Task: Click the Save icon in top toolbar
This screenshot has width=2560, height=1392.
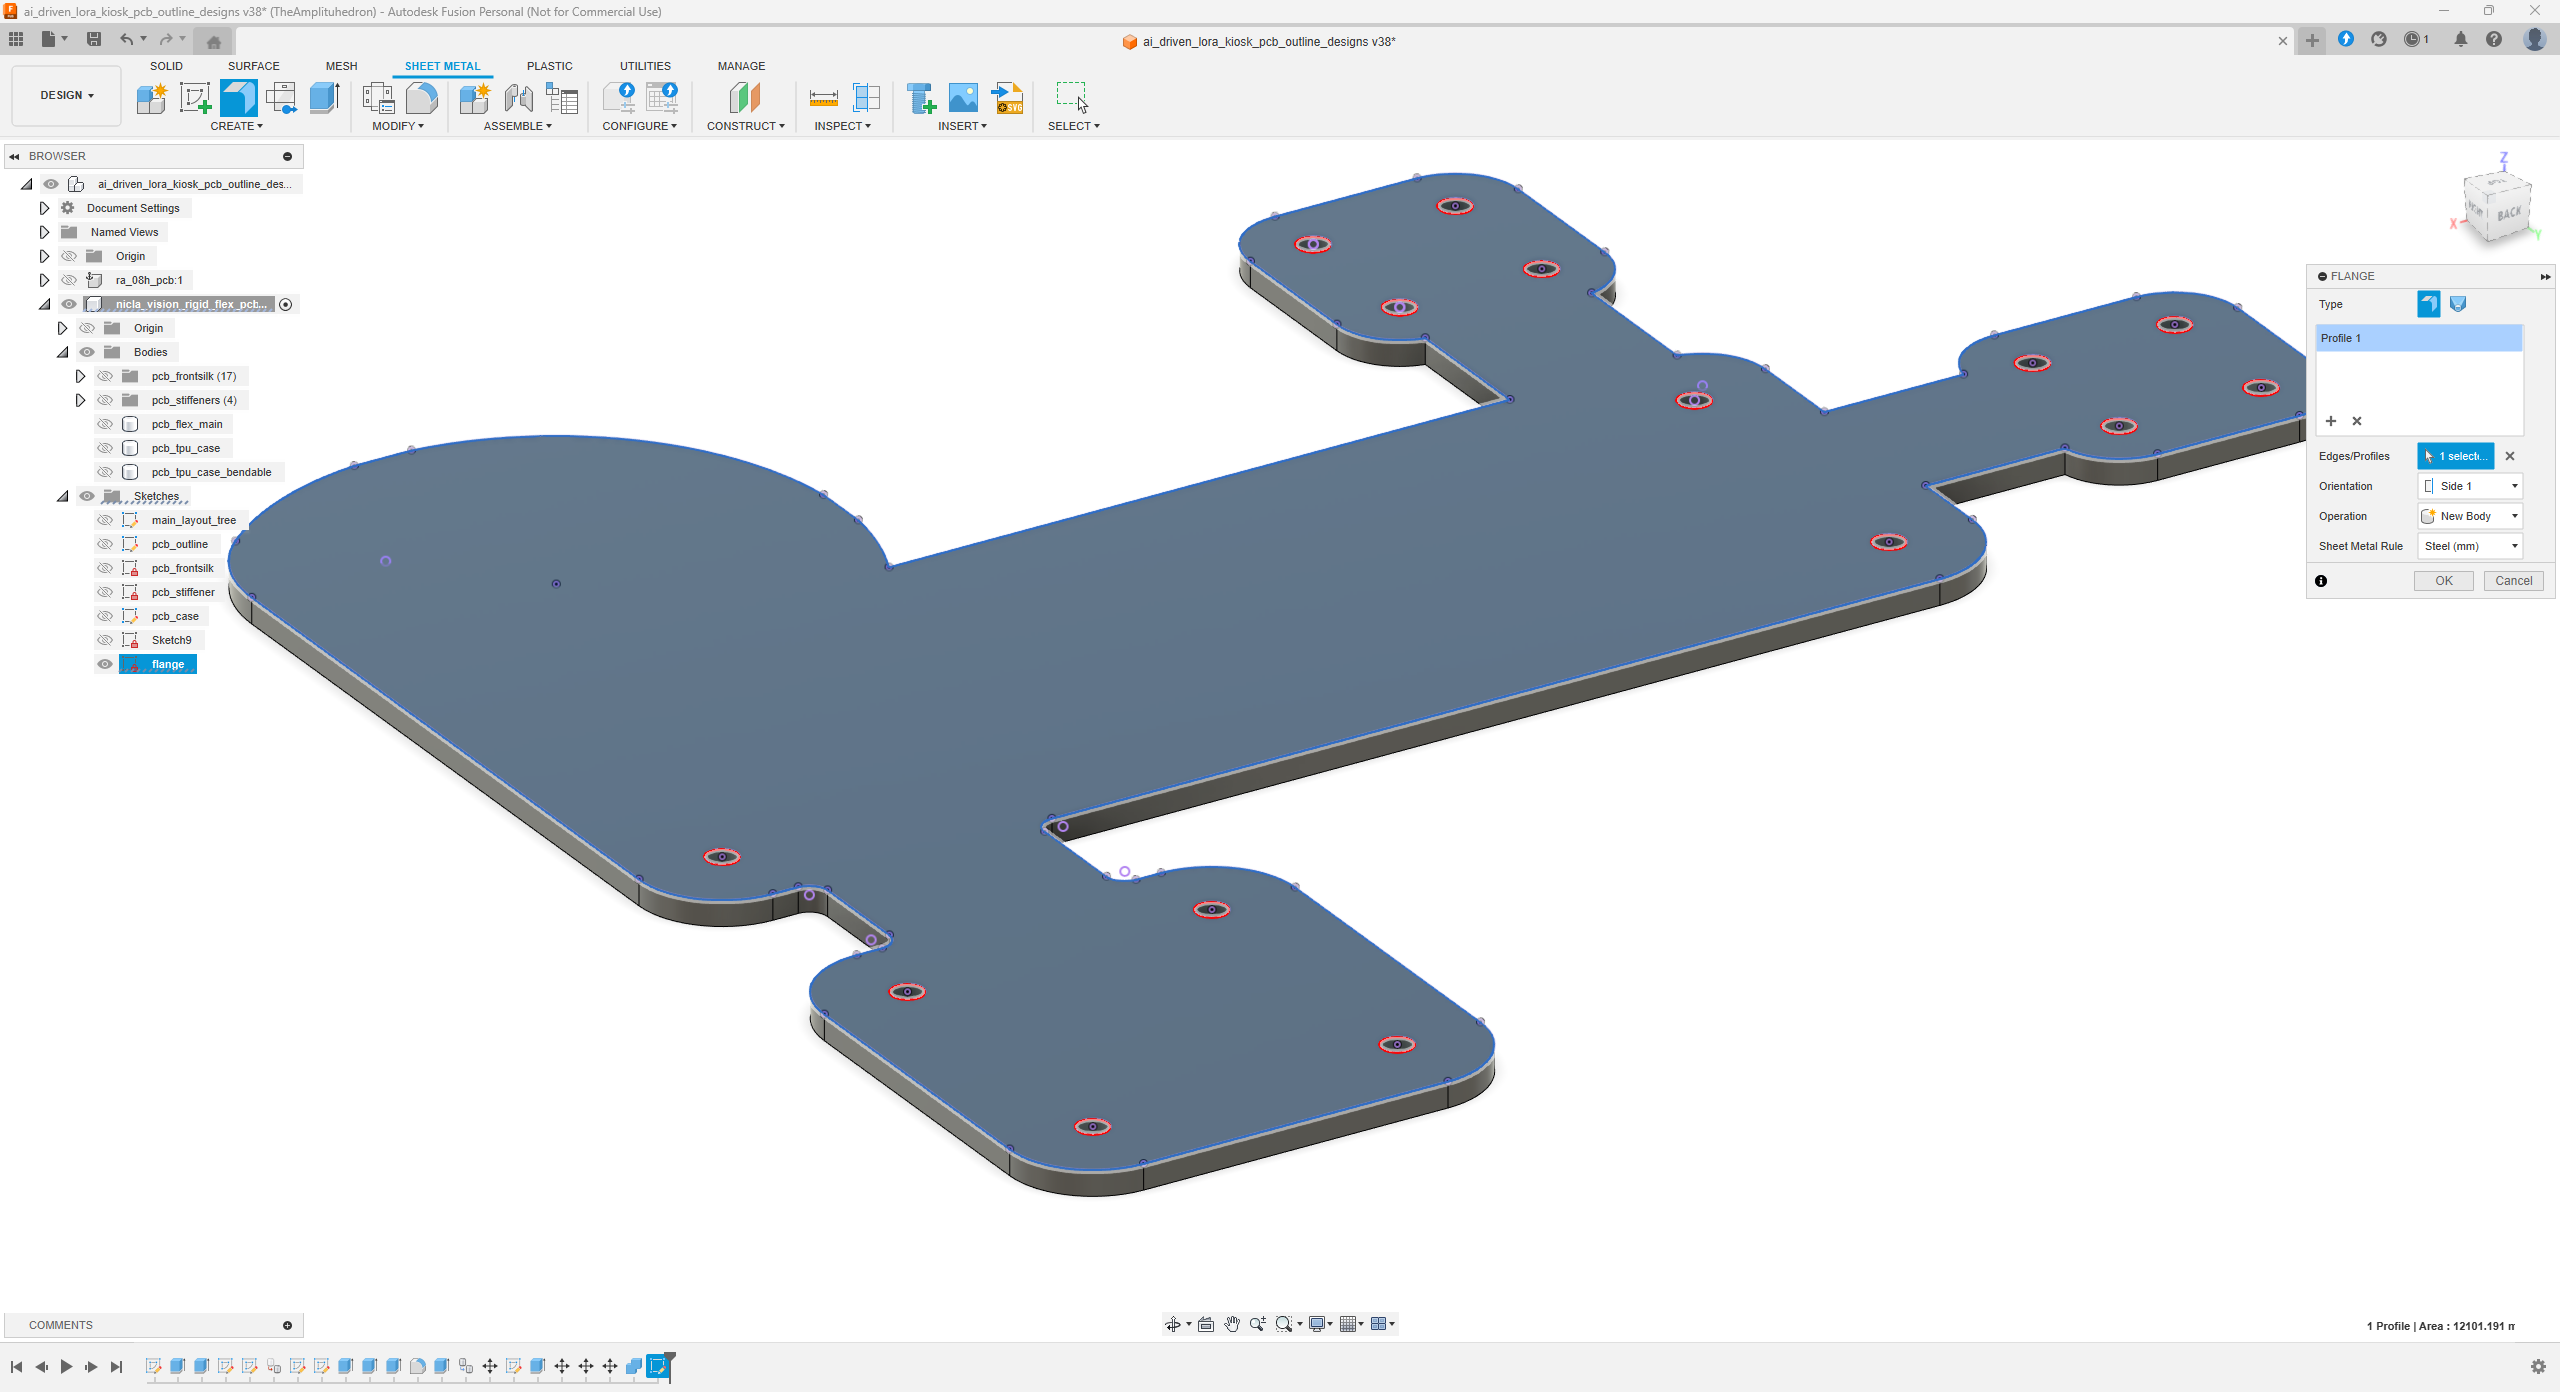Action: [x=94, y=39]
